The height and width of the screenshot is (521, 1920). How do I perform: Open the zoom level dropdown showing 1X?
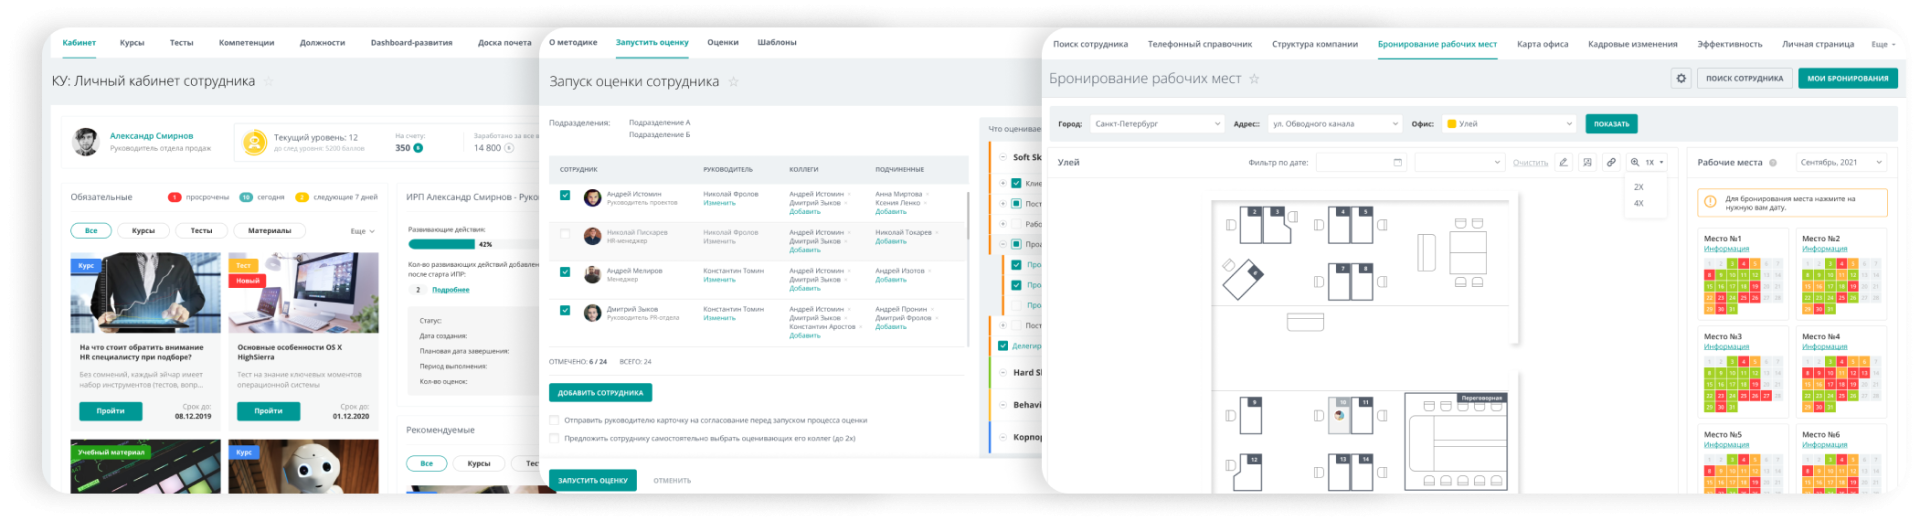[1648, 162]
